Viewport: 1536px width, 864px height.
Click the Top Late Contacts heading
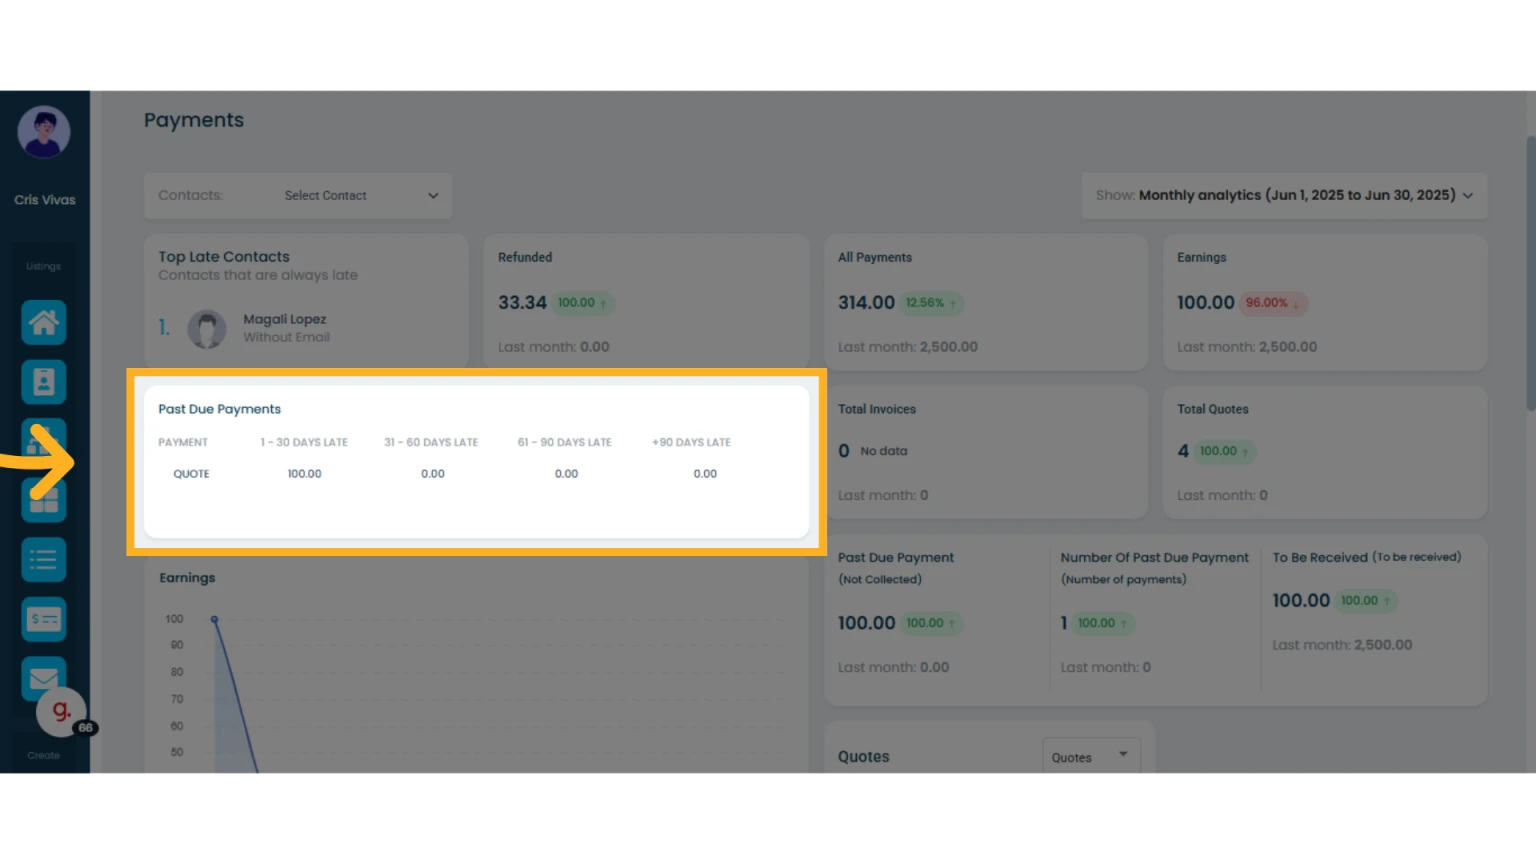click(x=224, y=257)
